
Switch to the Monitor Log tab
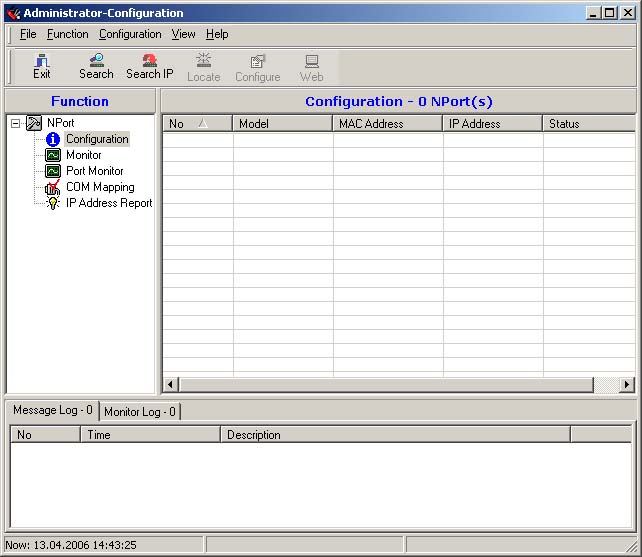(140, 411)
